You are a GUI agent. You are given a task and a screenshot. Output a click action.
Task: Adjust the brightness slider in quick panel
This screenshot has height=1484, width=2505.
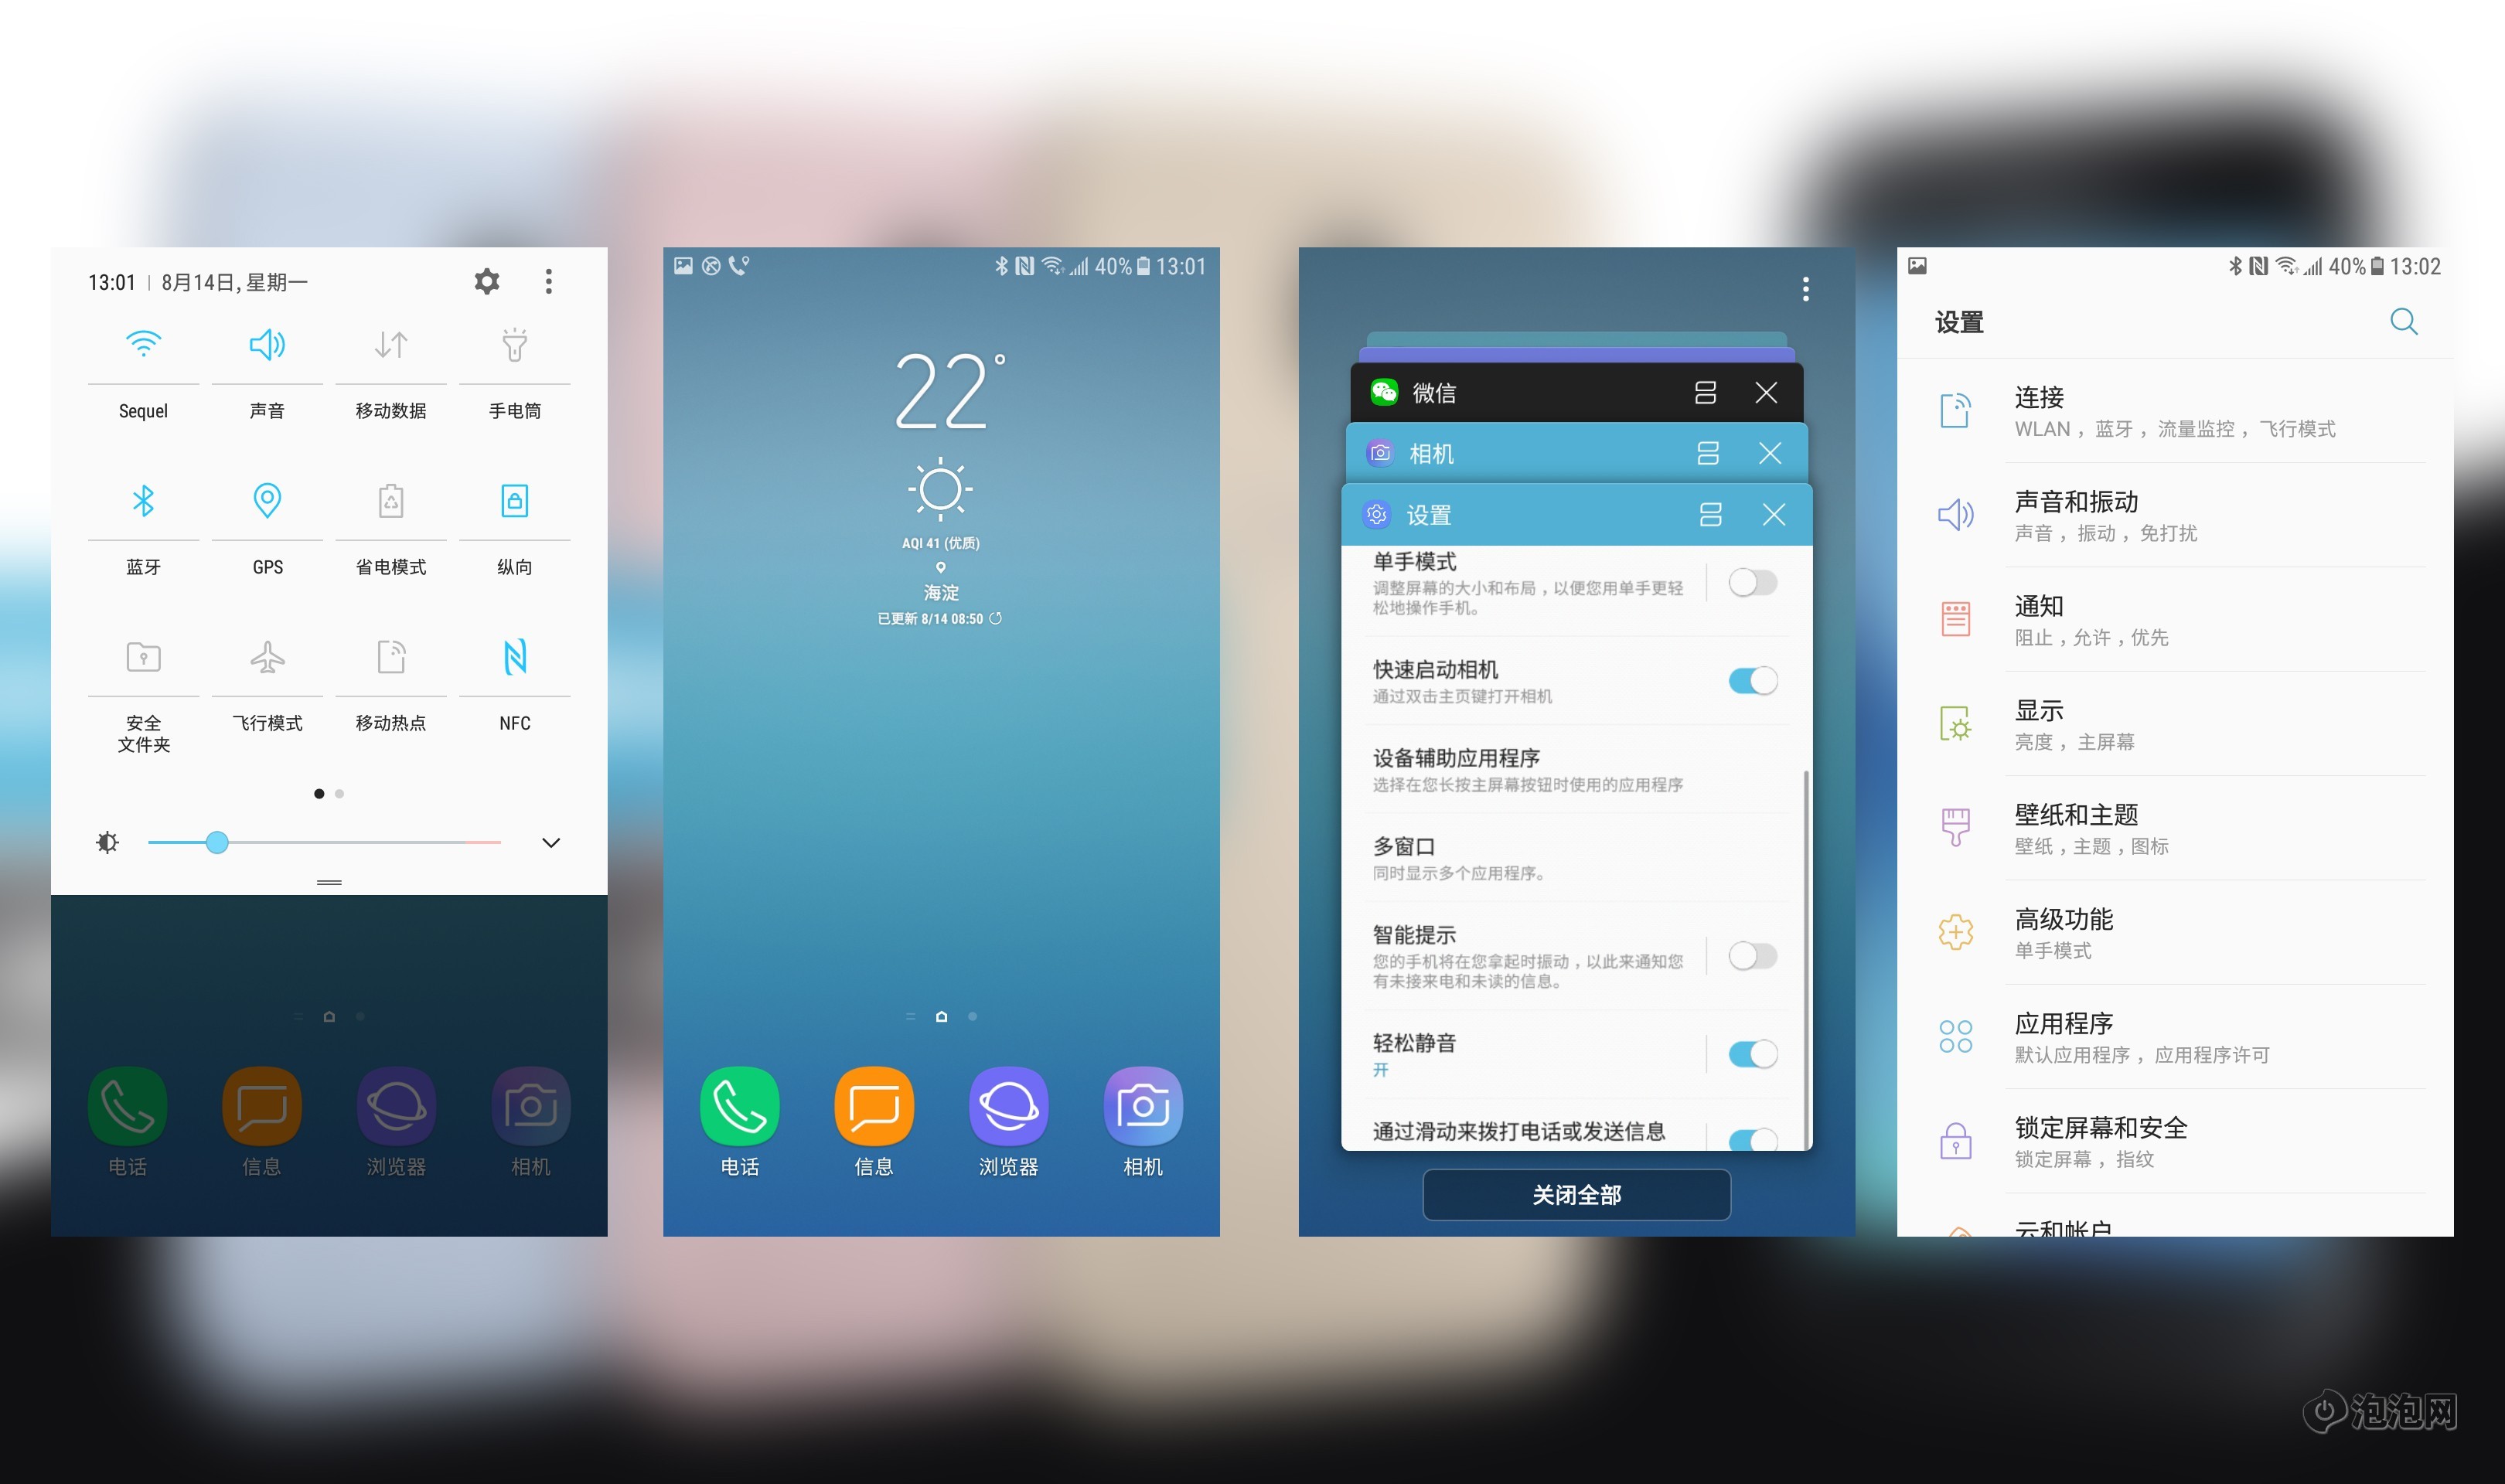[x=216, y=842]
